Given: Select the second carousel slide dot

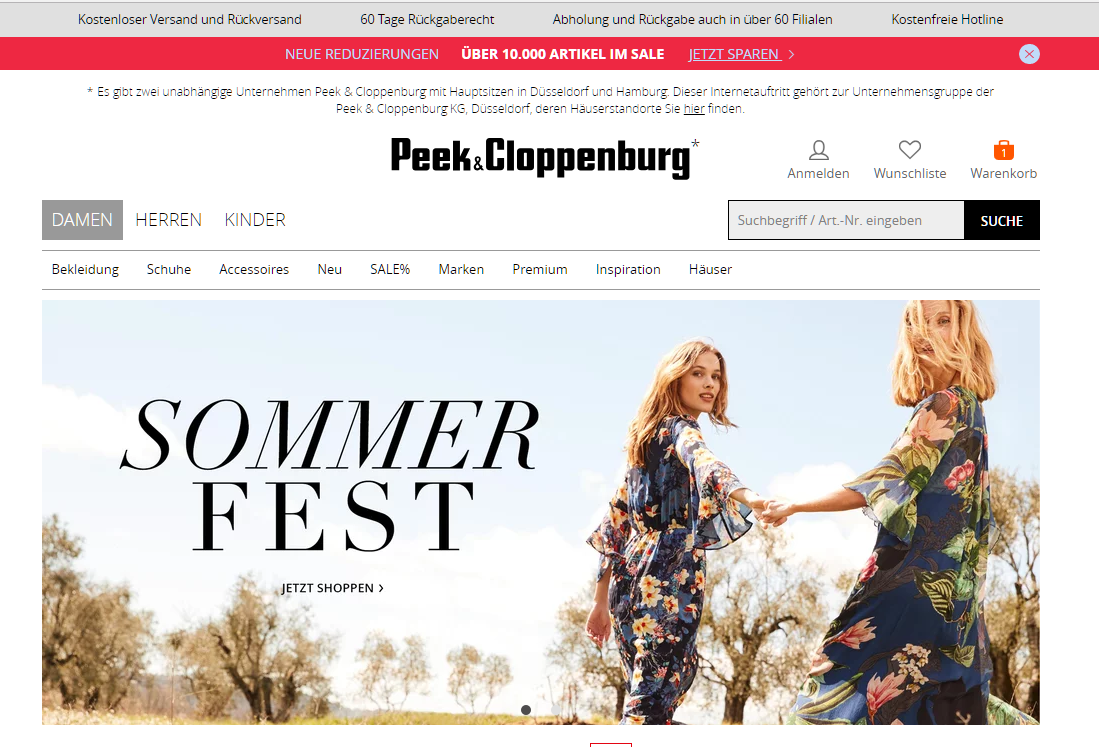Looking at the screenshot, I should click(555, 710).
